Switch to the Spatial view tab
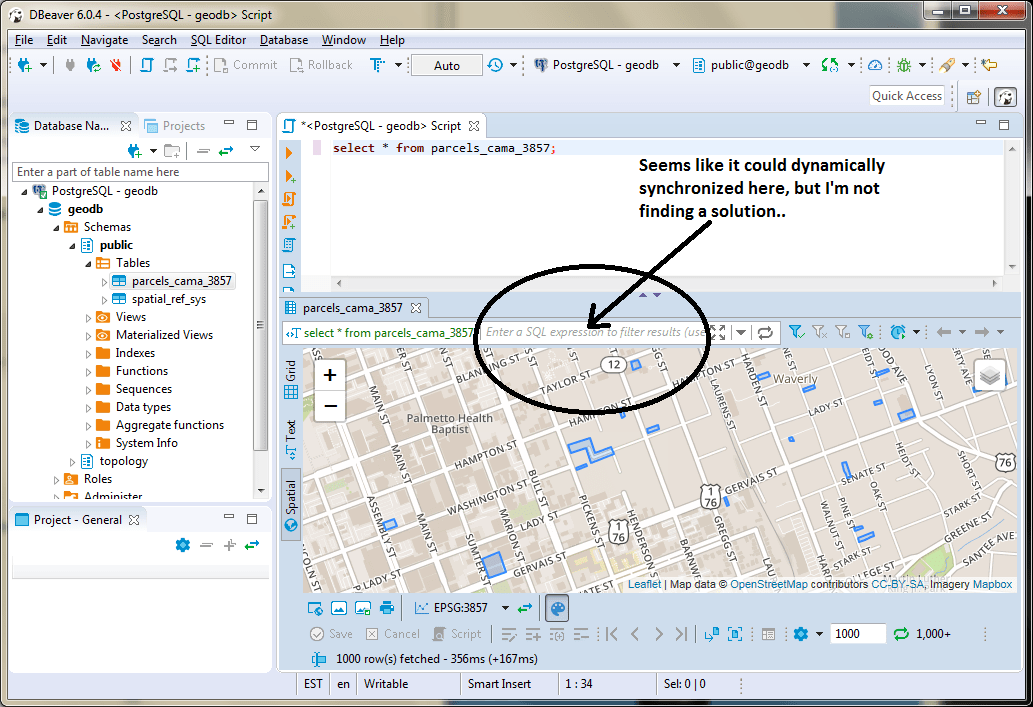1033x707 pixels. point(291,504)
